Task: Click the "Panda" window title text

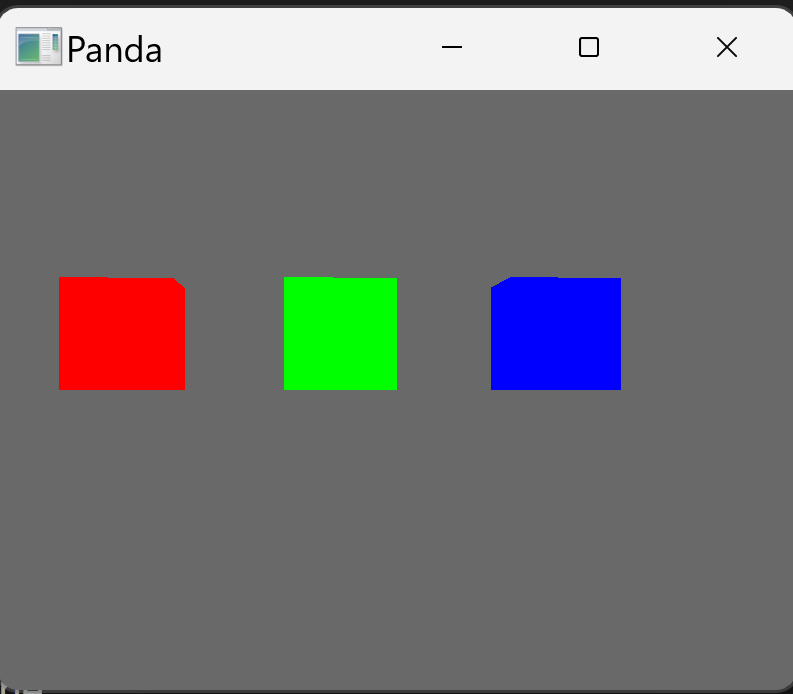Action: click(114, 49)
